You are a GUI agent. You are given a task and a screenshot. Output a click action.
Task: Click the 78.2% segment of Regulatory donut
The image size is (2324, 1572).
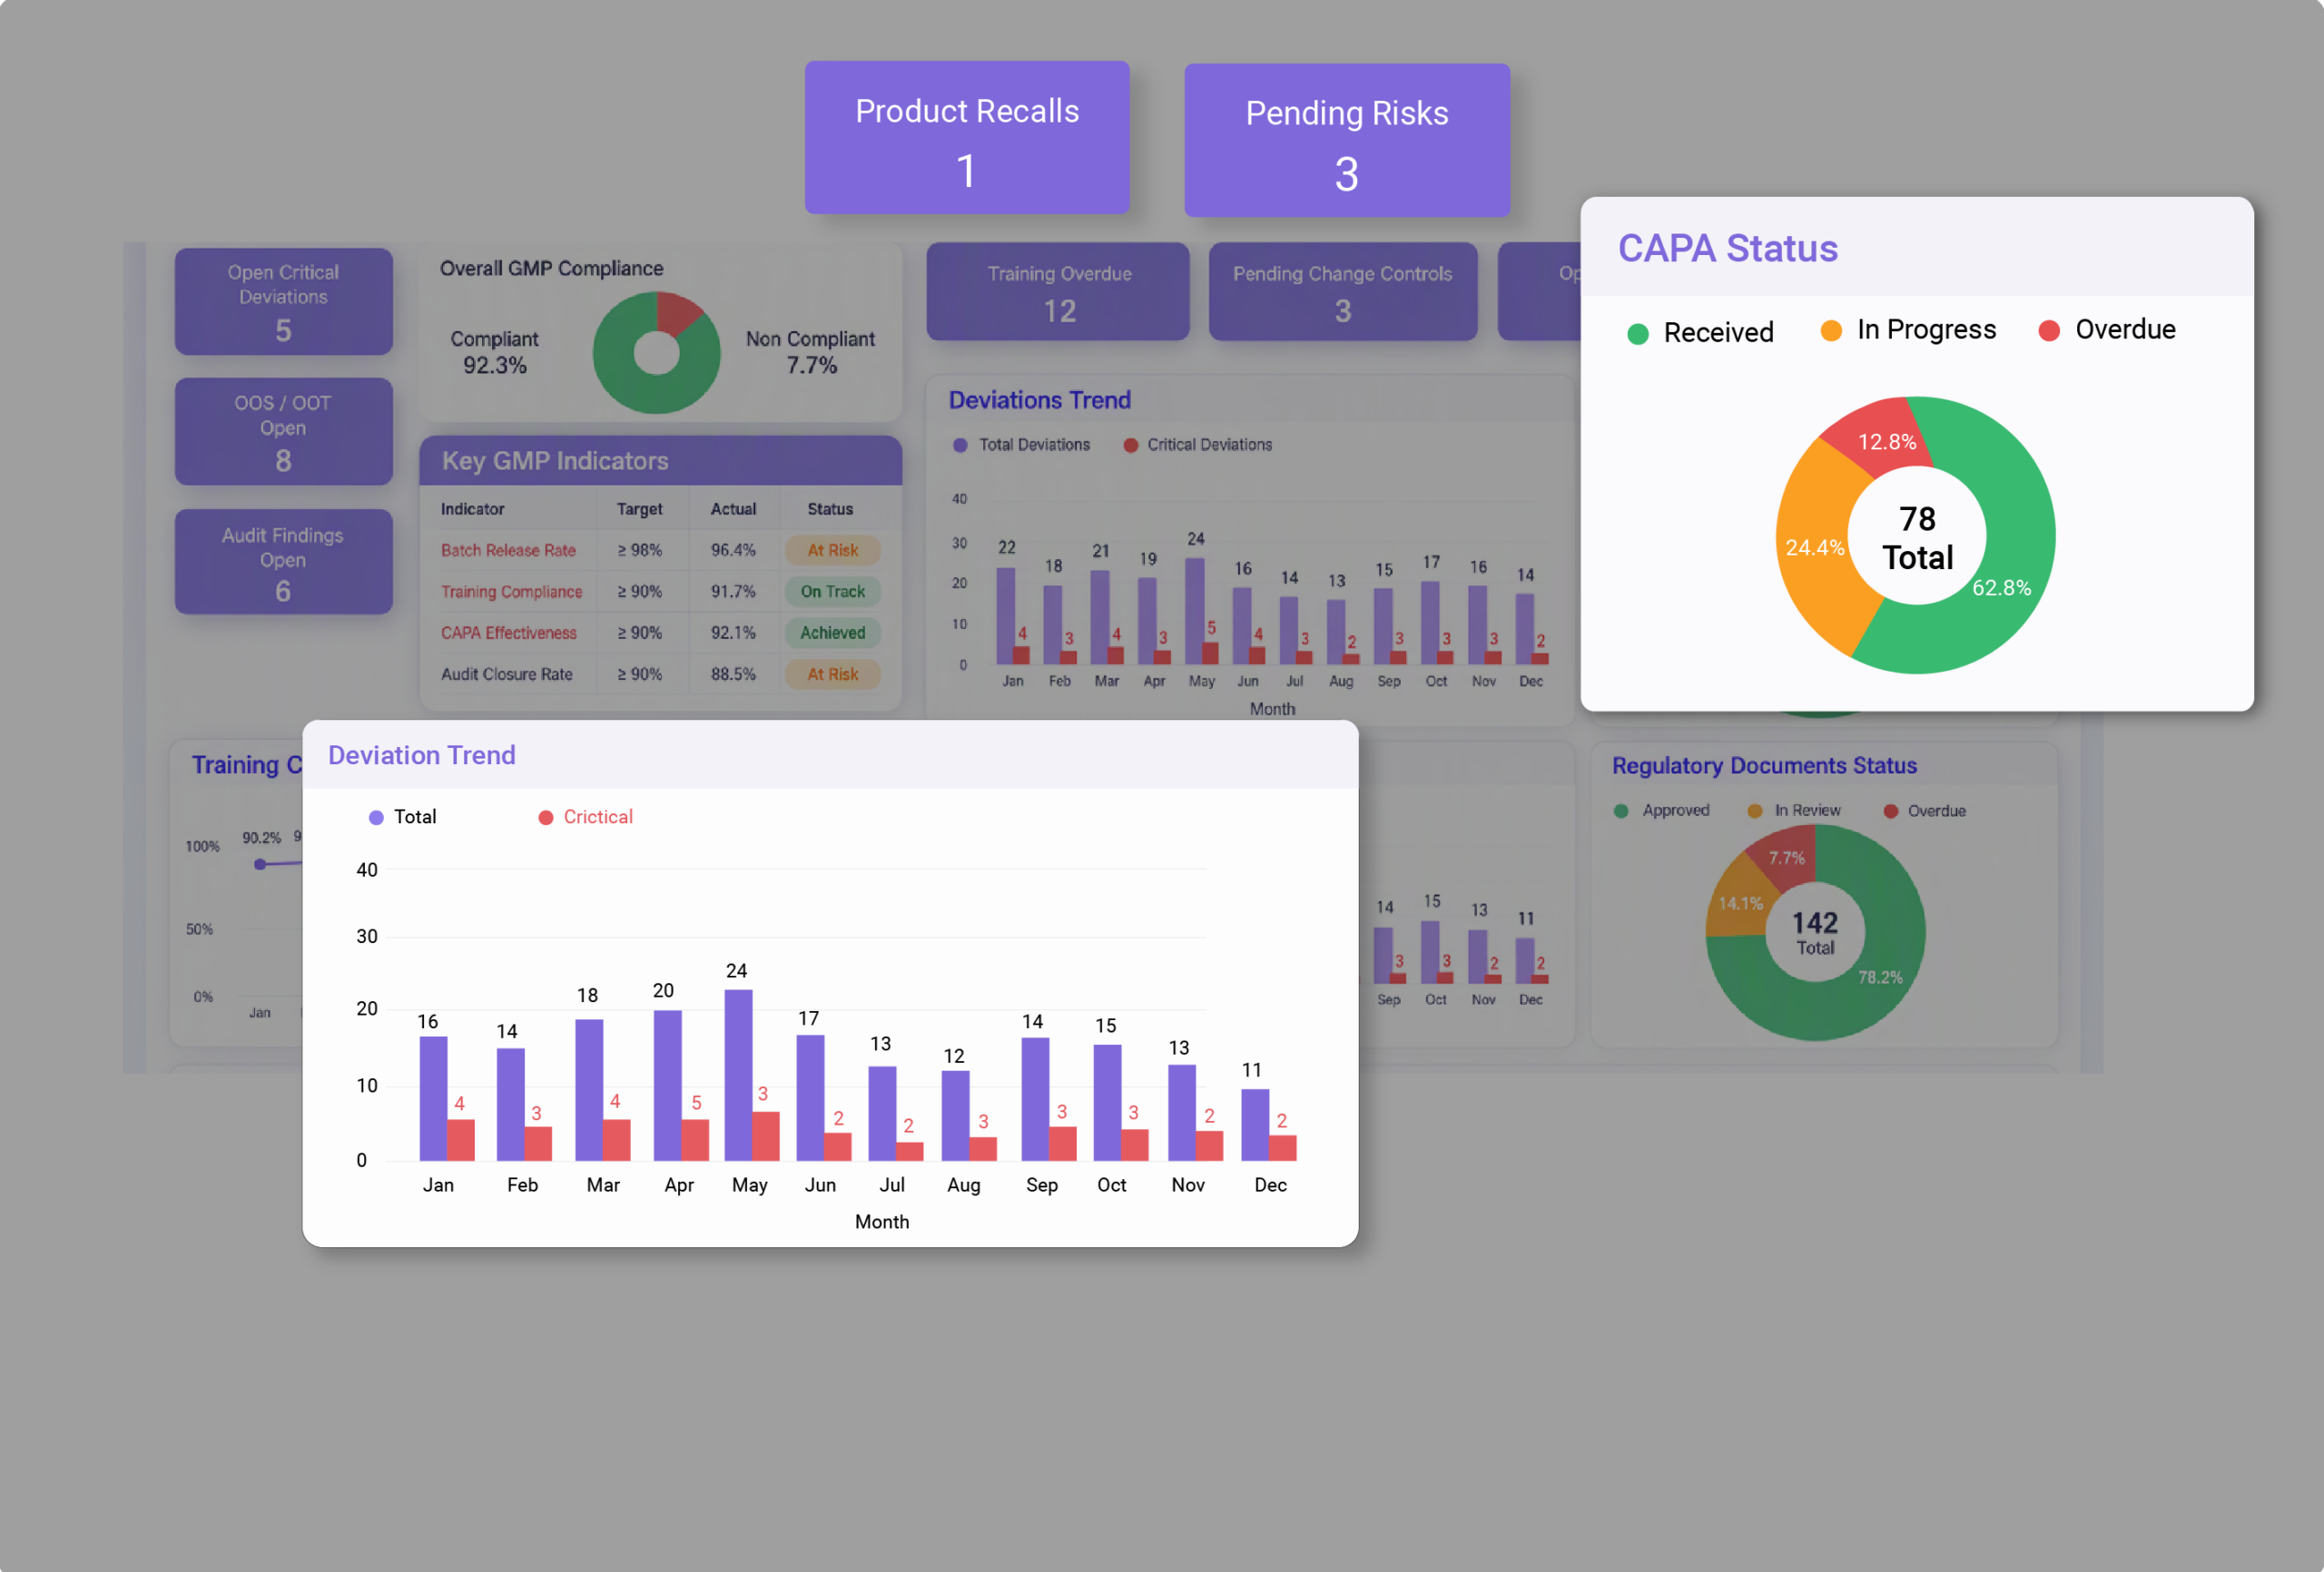1880,975
